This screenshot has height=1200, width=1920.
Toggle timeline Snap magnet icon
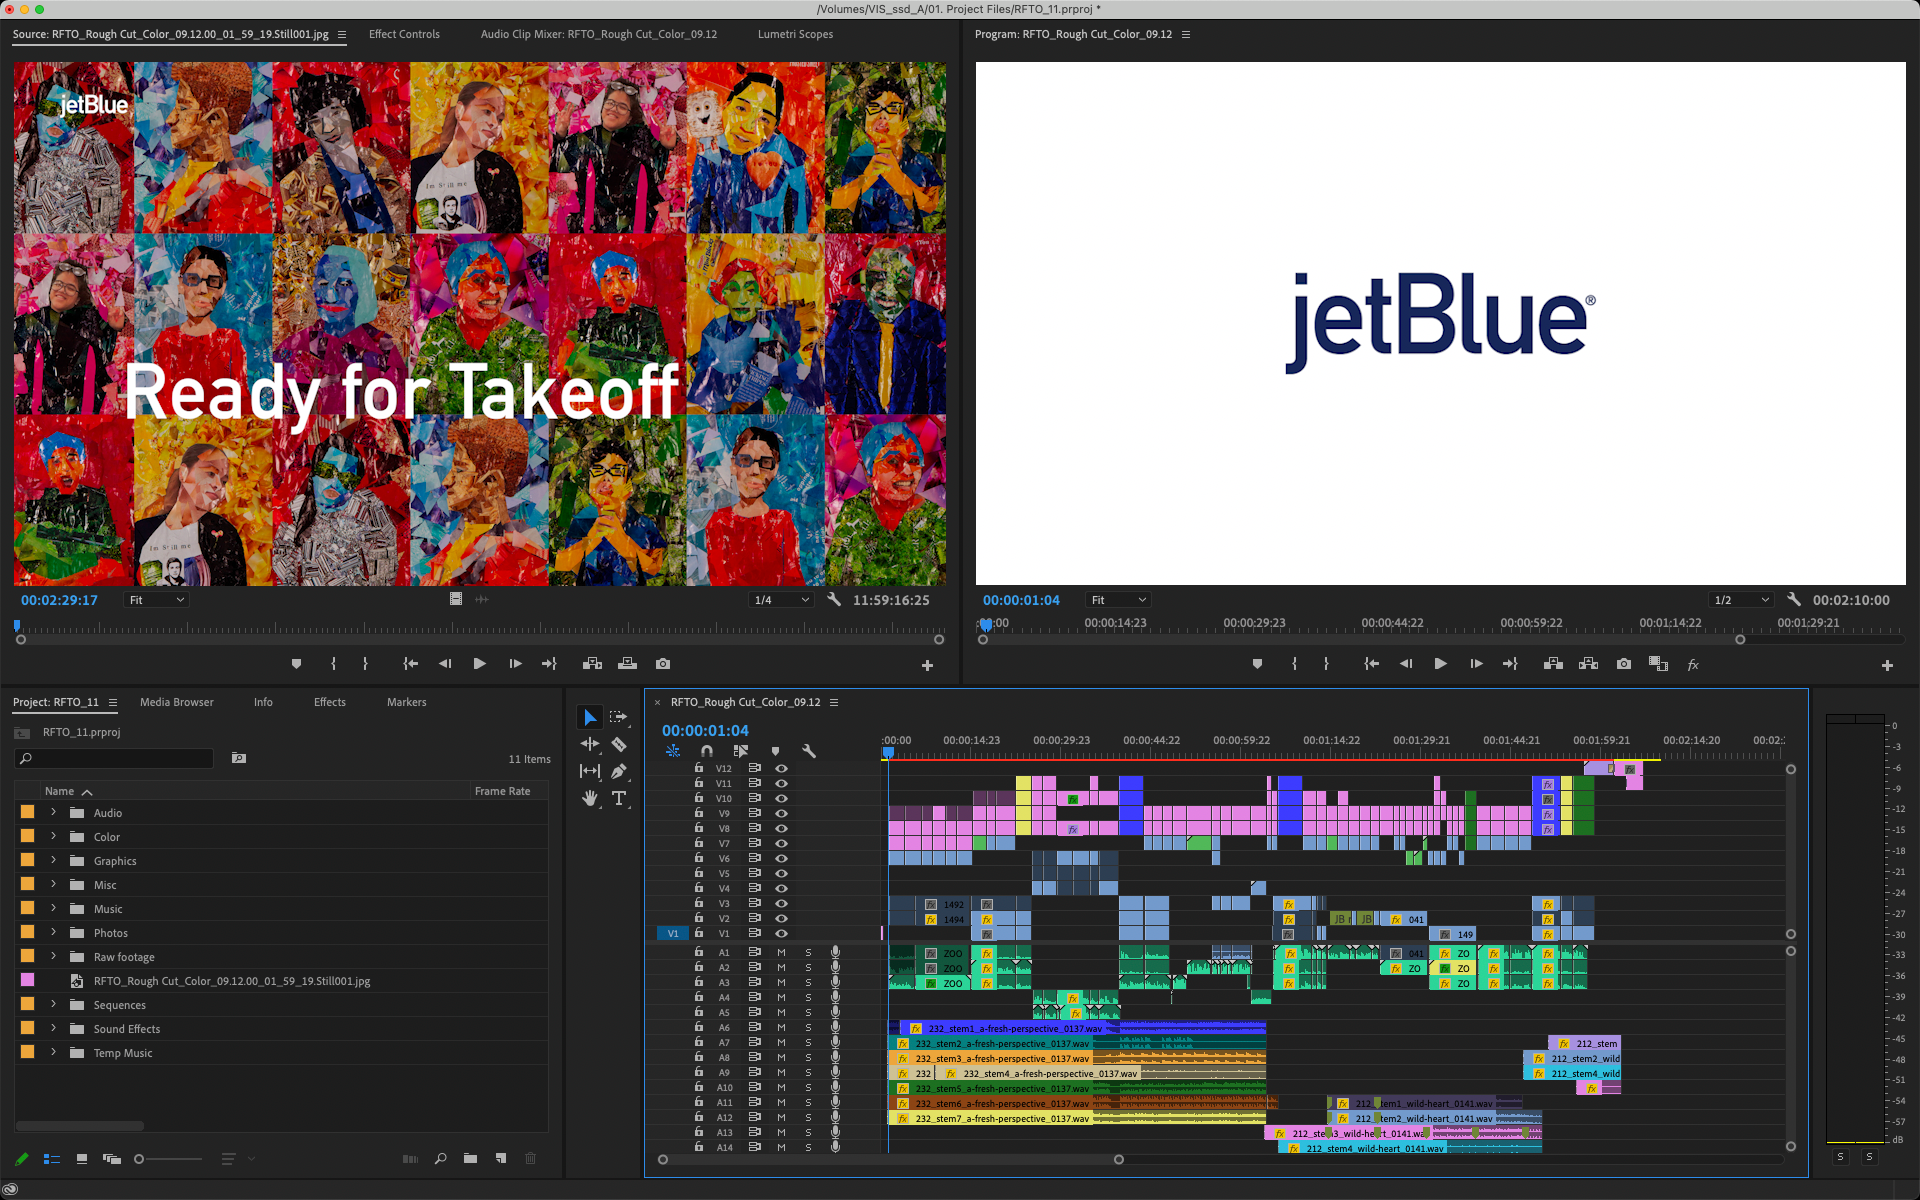click(x=707, y=751)
